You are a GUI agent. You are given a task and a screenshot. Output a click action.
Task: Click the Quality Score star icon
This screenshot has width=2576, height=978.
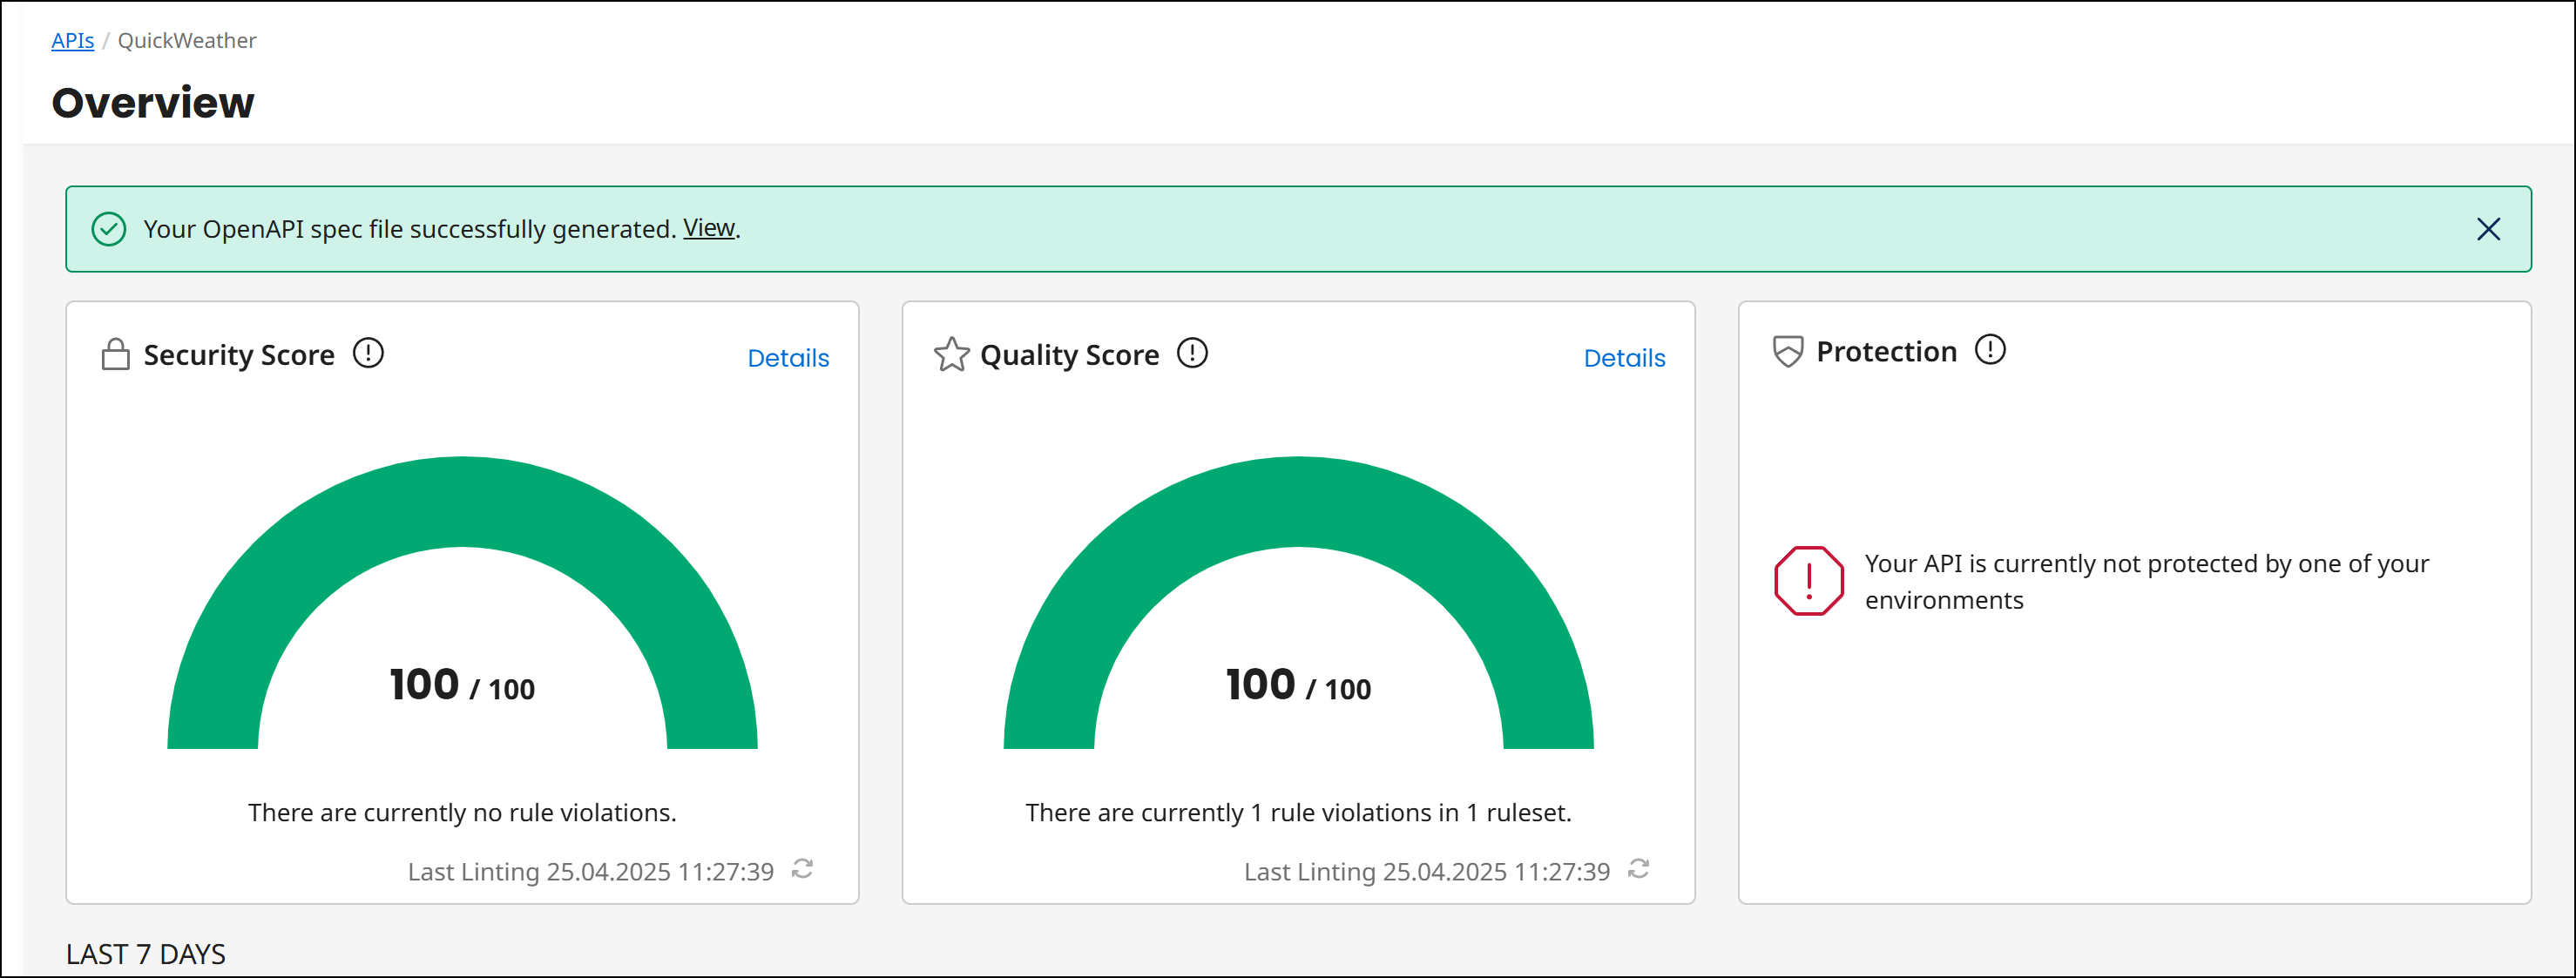point(951,354)
